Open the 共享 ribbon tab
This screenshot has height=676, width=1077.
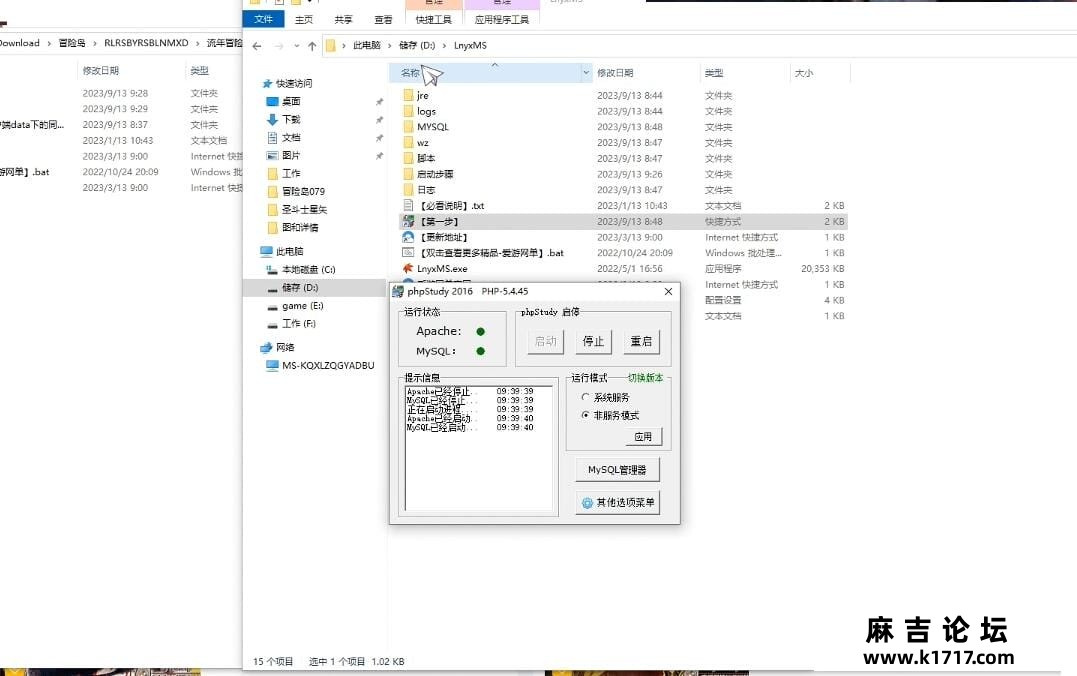pos(343,20)
